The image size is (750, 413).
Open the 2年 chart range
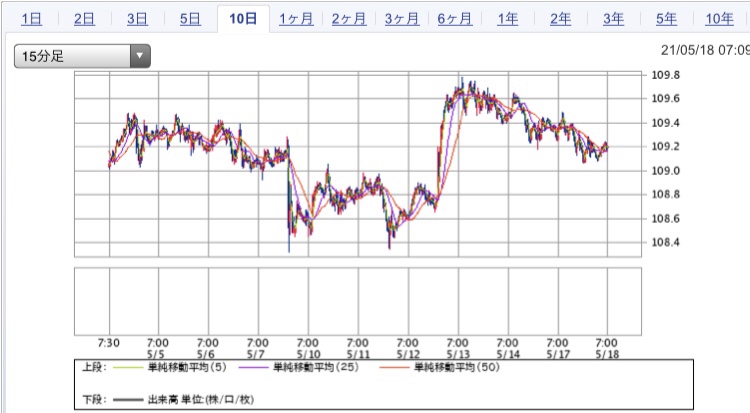[x=560, y=19]
